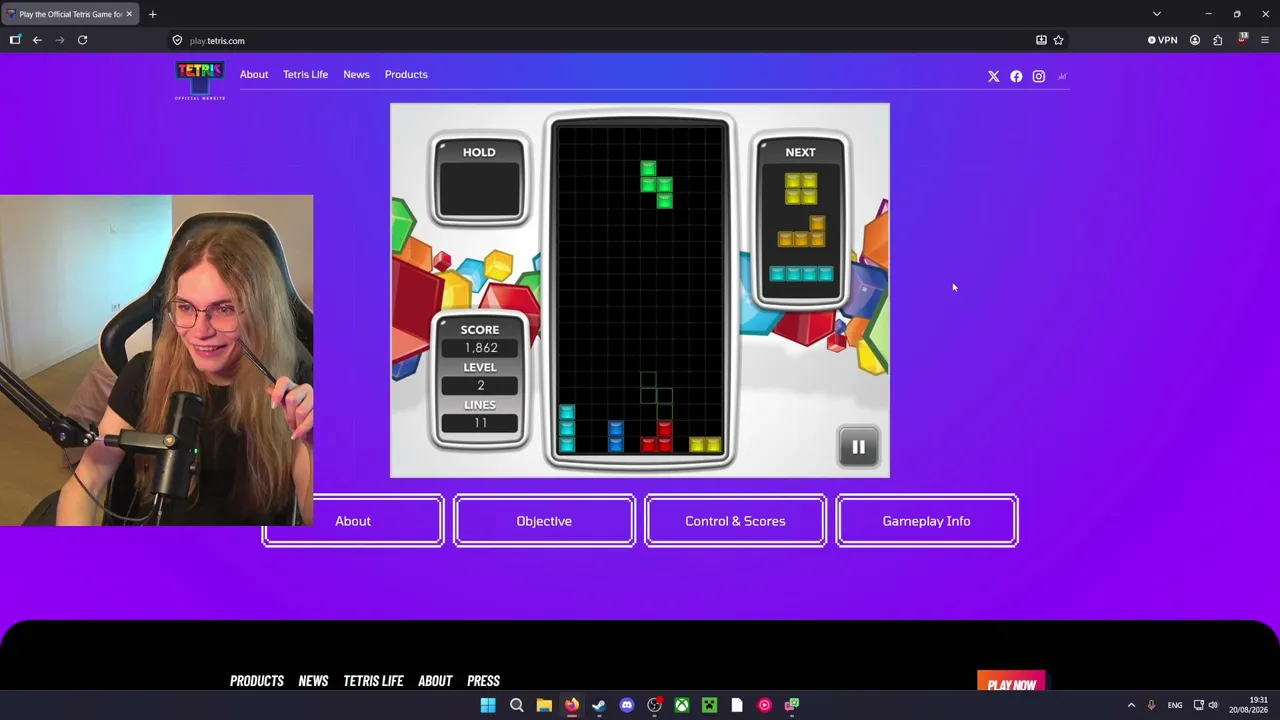The image size is (1280, 720).
Task: Open File Explorer from the taskbar
Action: click(544, 705)
